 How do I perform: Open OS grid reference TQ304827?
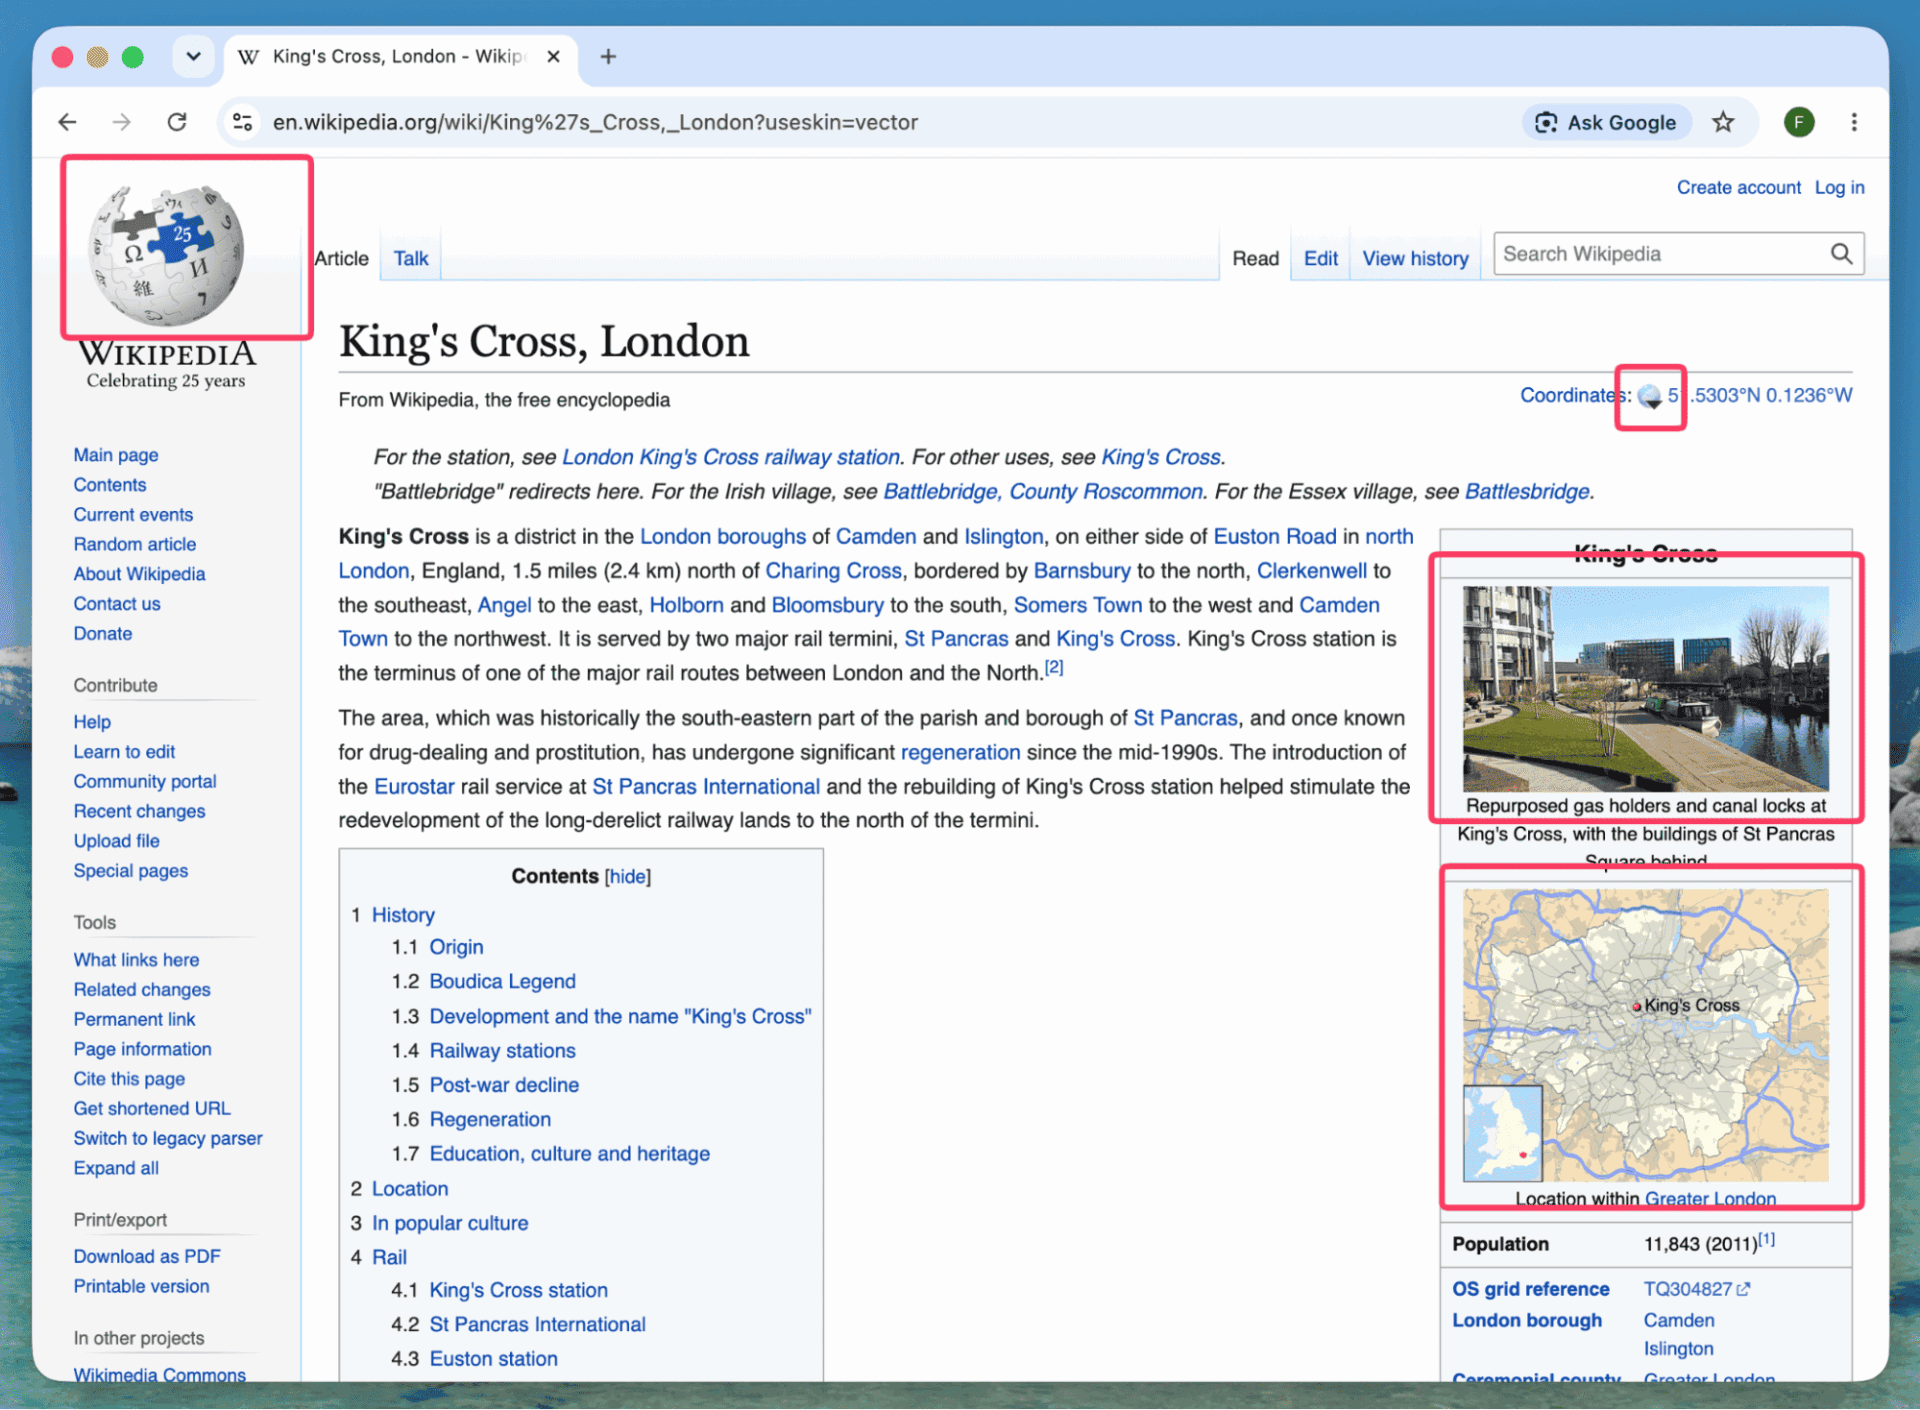tap(1687, 1290)
